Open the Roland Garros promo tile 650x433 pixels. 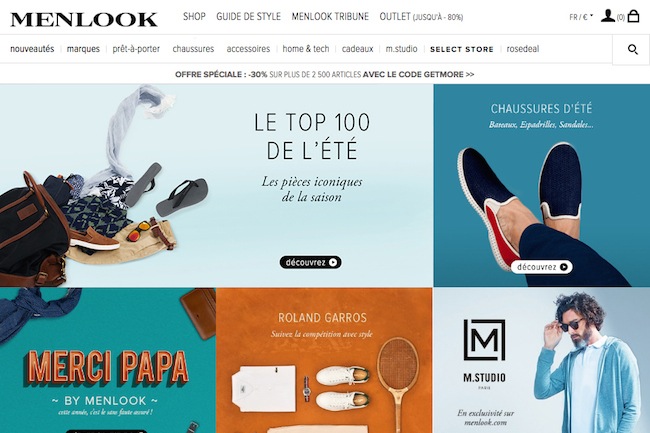(x=324, y=360)
